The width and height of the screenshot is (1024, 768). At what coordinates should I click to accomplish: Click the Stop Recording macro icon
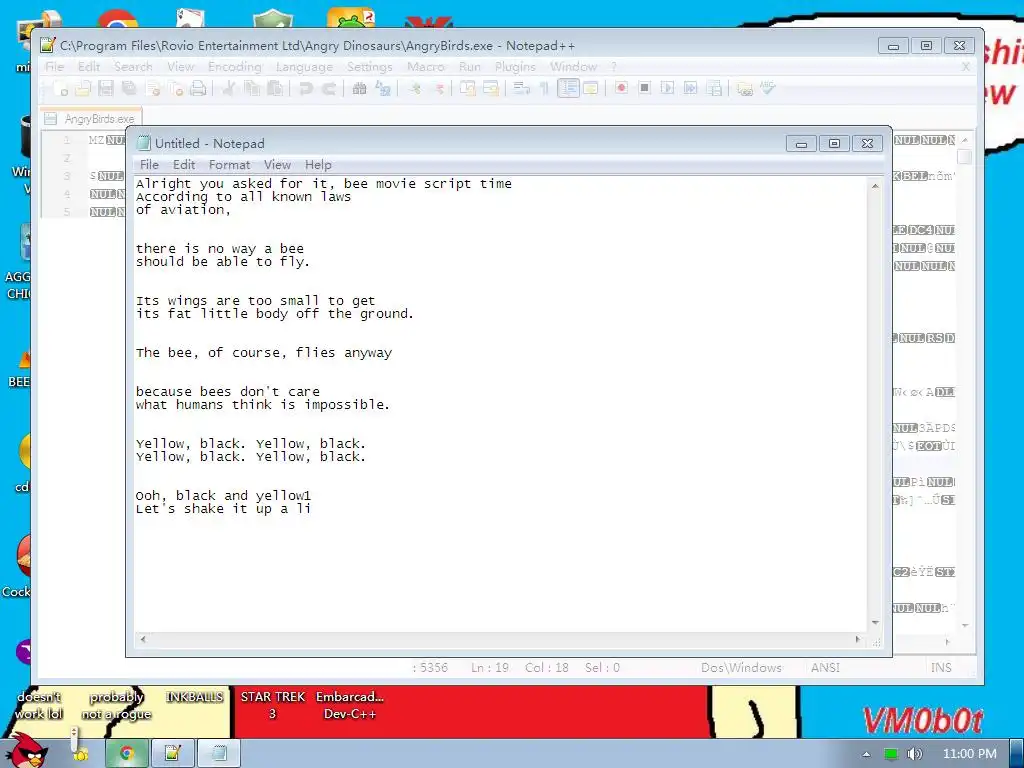point(644,88)
